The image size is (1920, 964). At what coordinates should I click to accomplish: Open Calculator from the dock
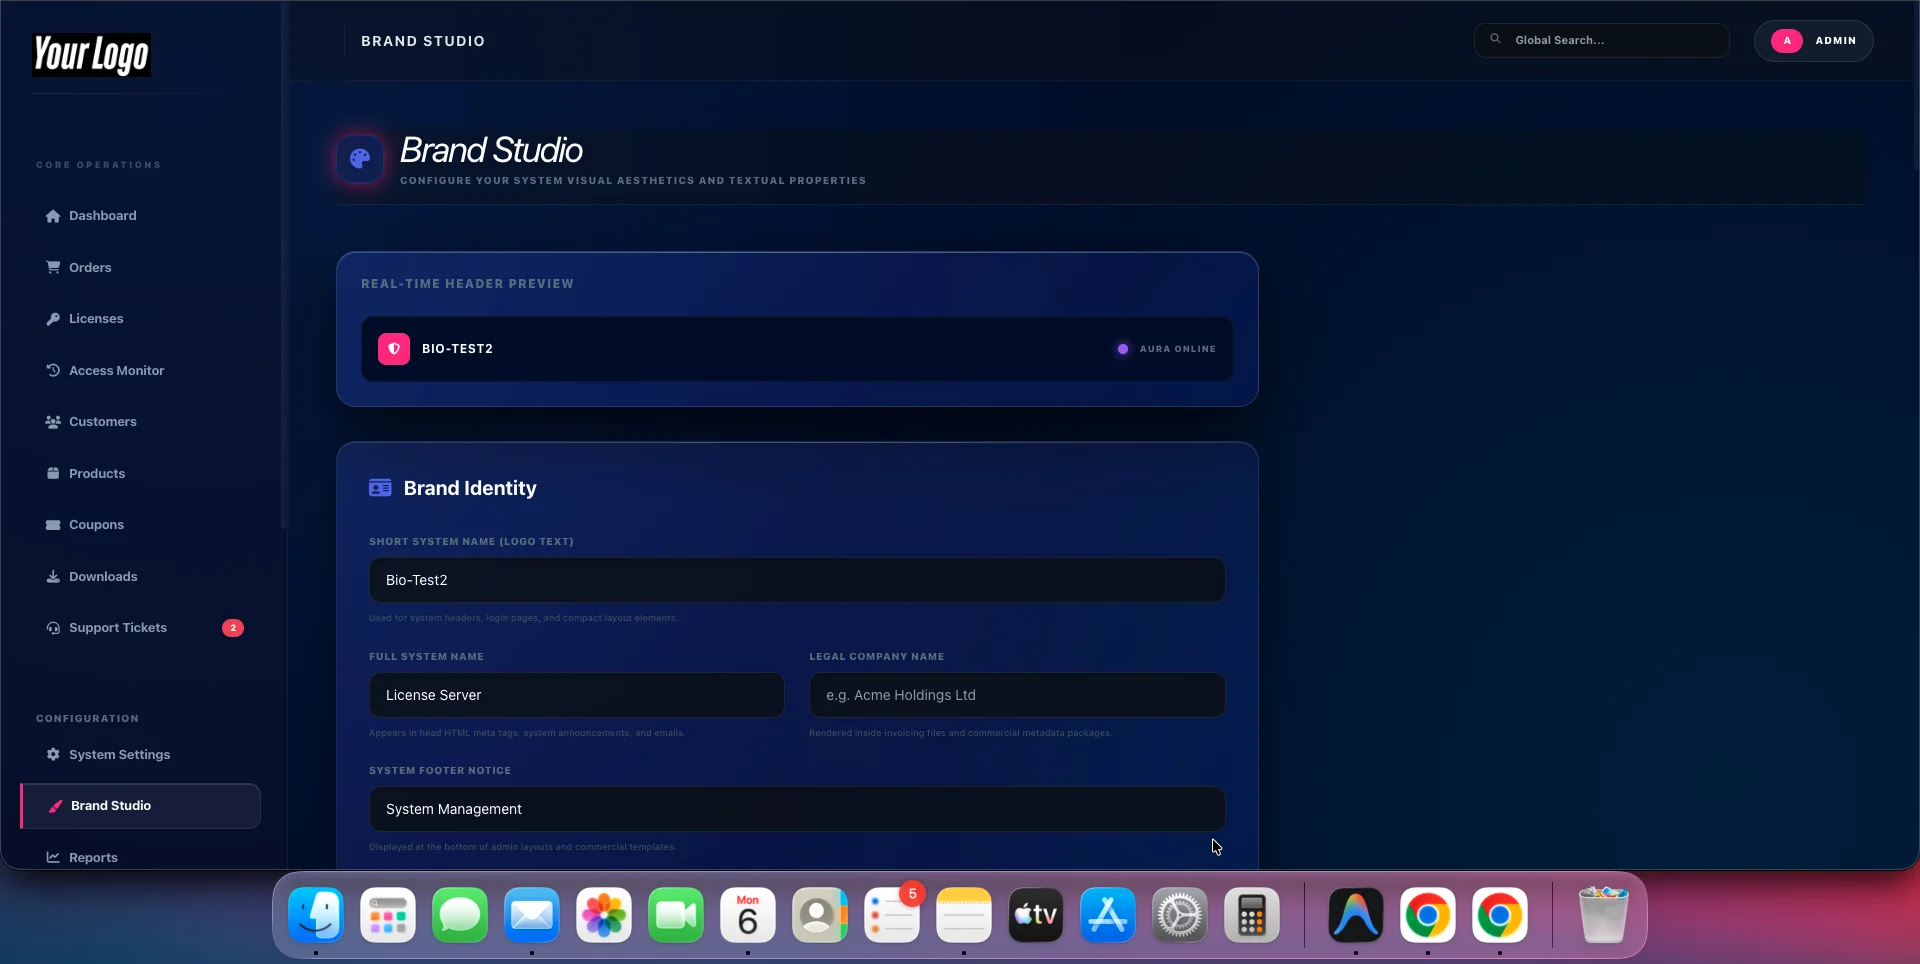[1252, 915]
